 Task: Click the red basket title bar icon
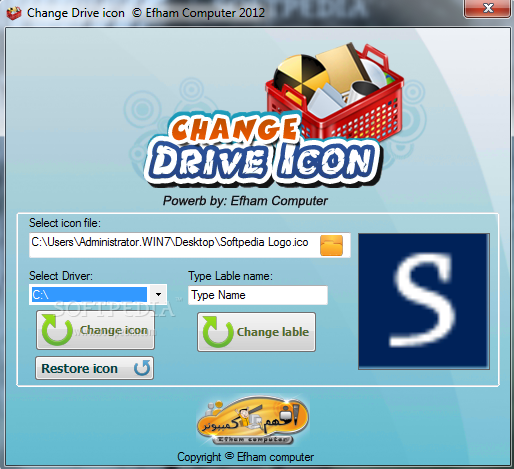point(14,13)
